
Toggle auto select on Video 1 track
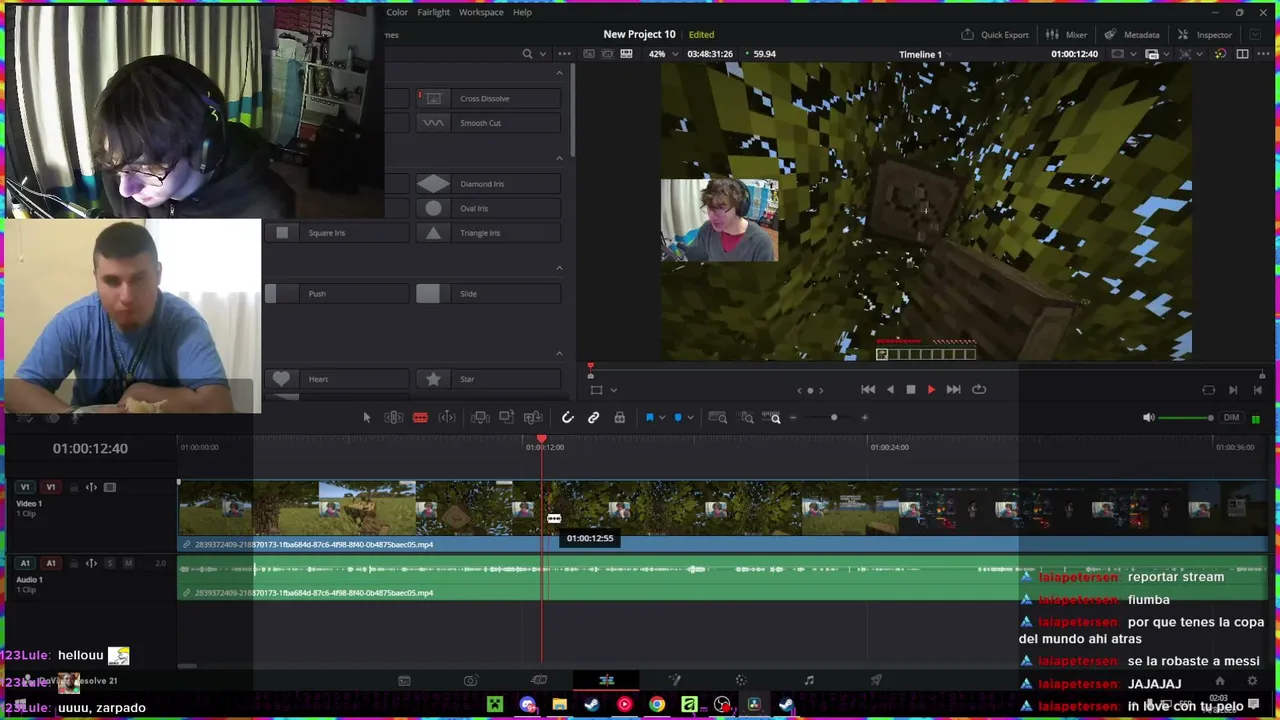pyautogui.click(x=91, y=488)
